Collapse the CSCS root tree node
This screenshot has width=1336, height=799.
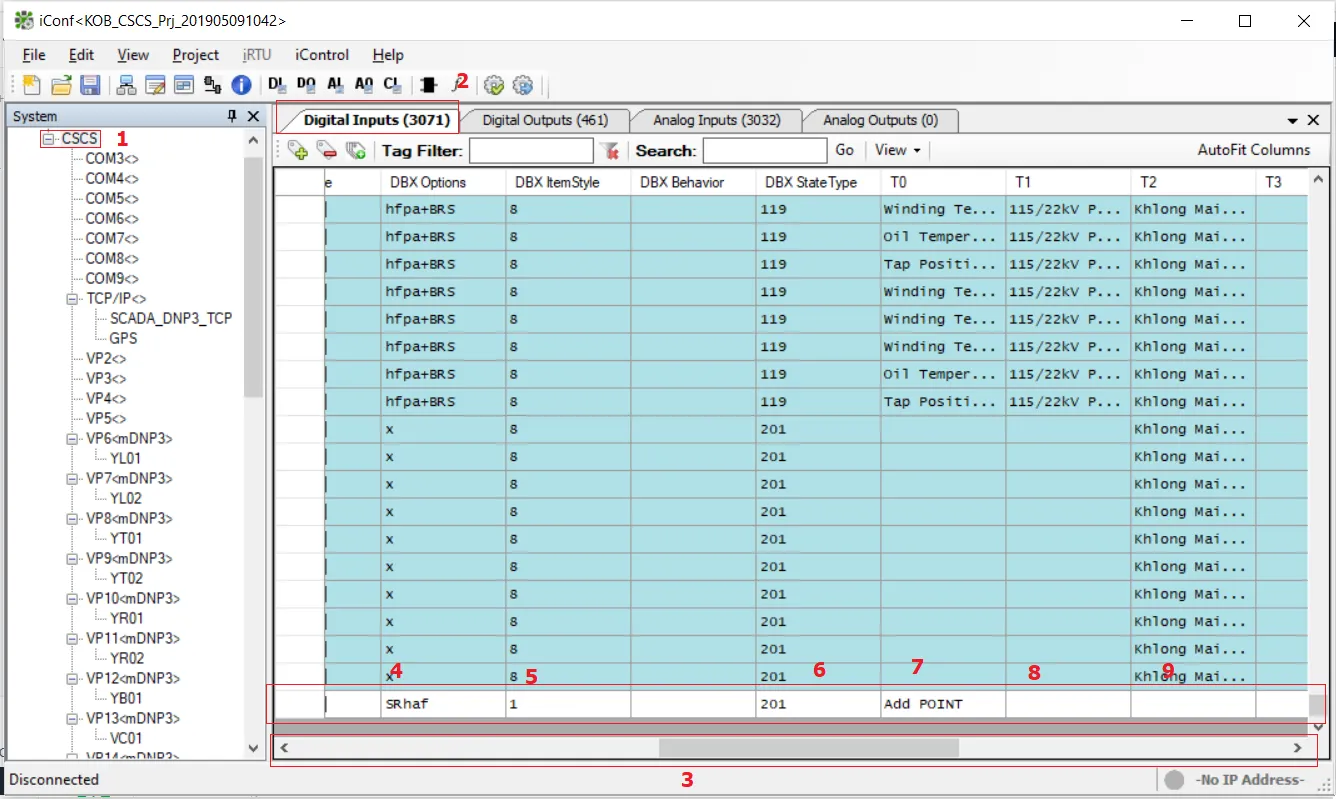tap(49, 139)
